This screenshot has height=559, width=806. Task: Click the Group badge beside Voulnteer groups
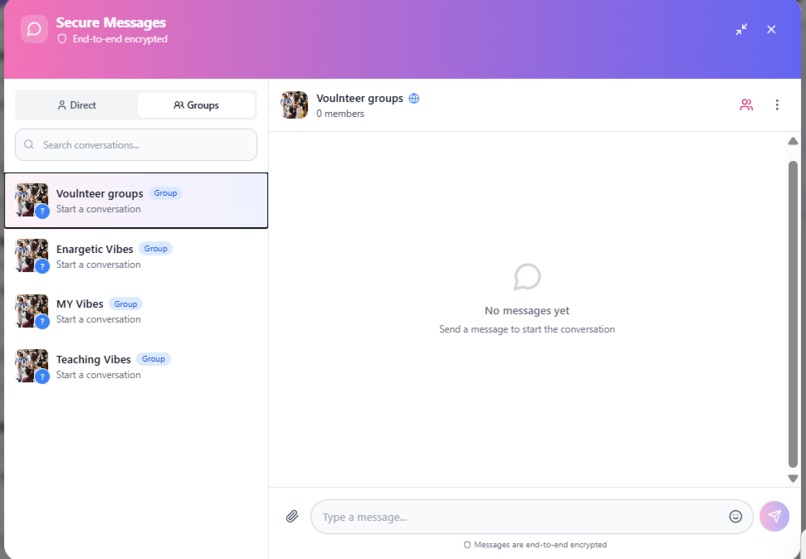pos(166,193)
